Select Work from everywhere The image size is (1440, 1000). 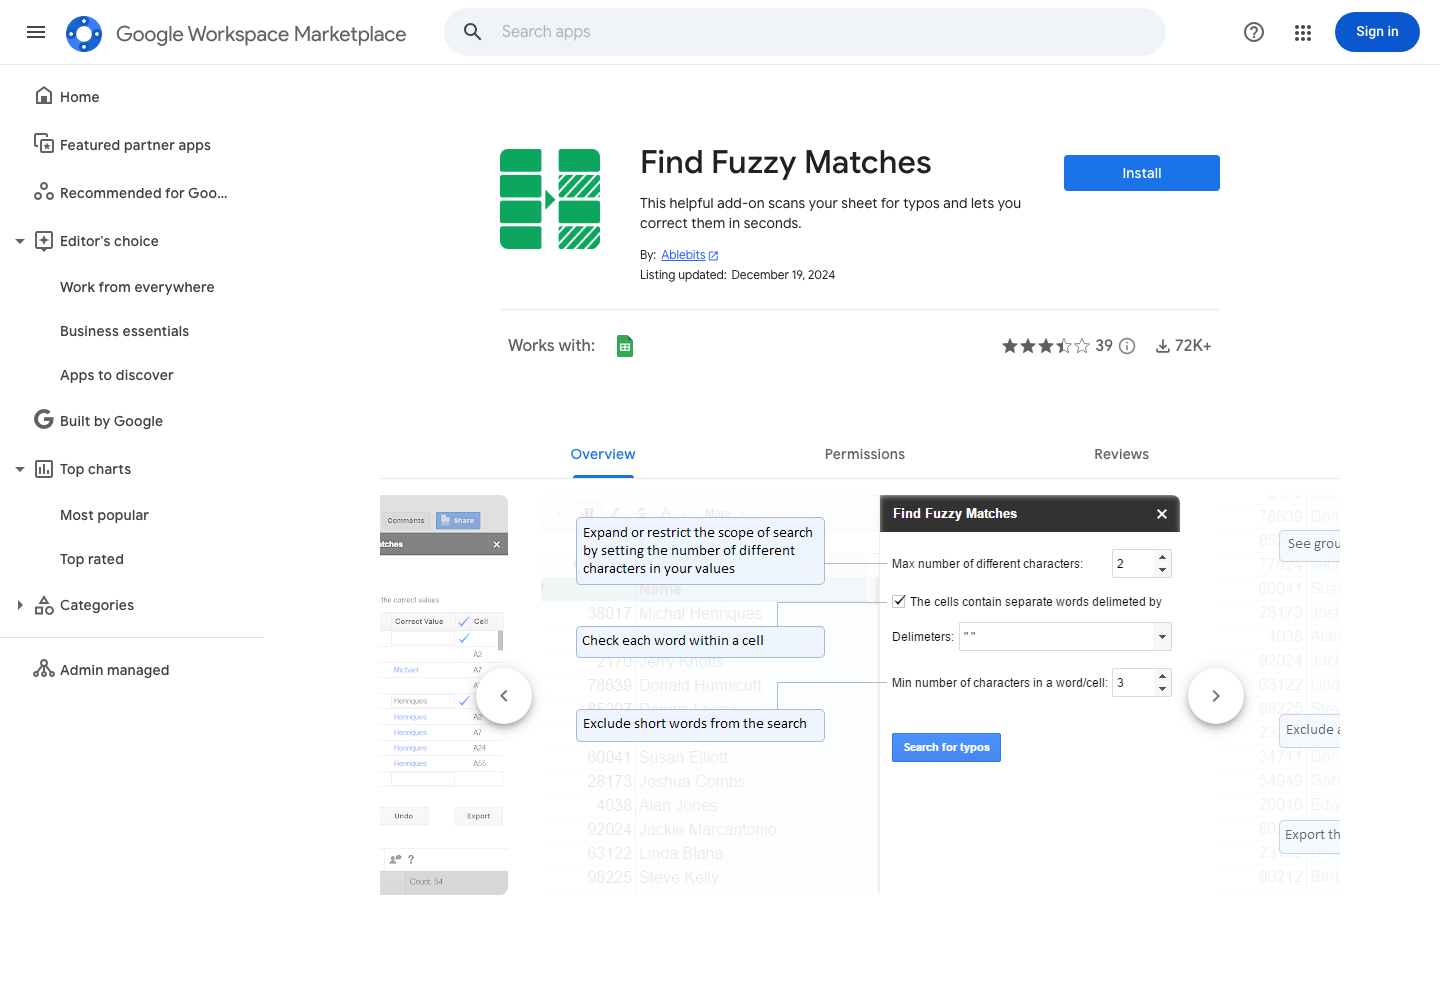[137, 287]
